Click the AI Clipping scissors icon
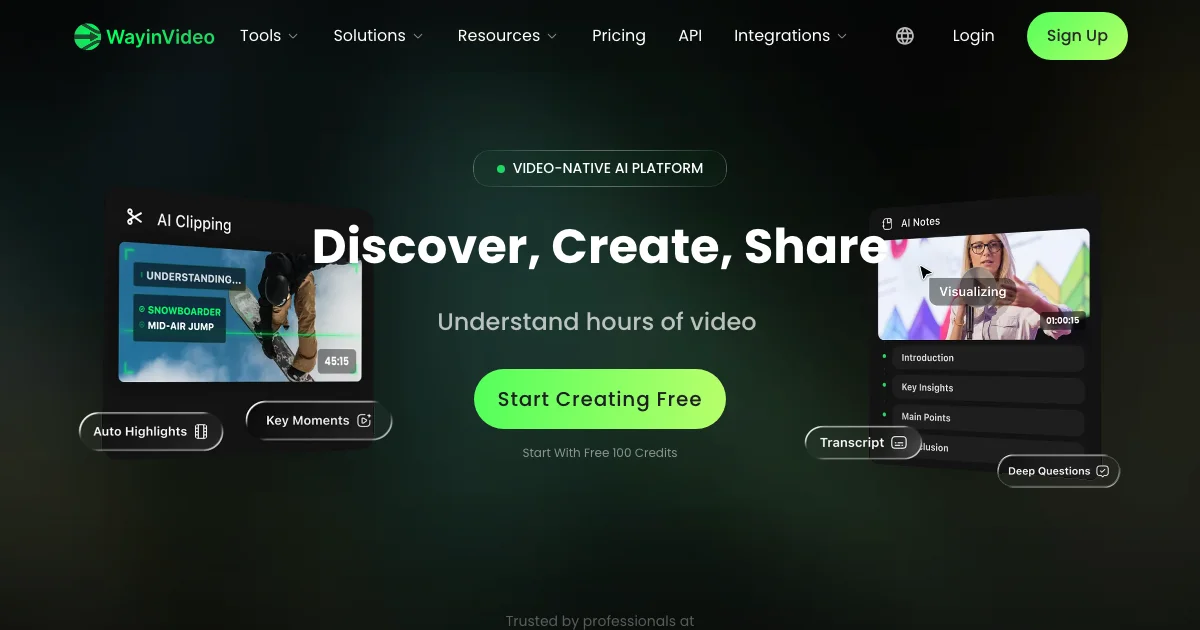 [134, 216]
